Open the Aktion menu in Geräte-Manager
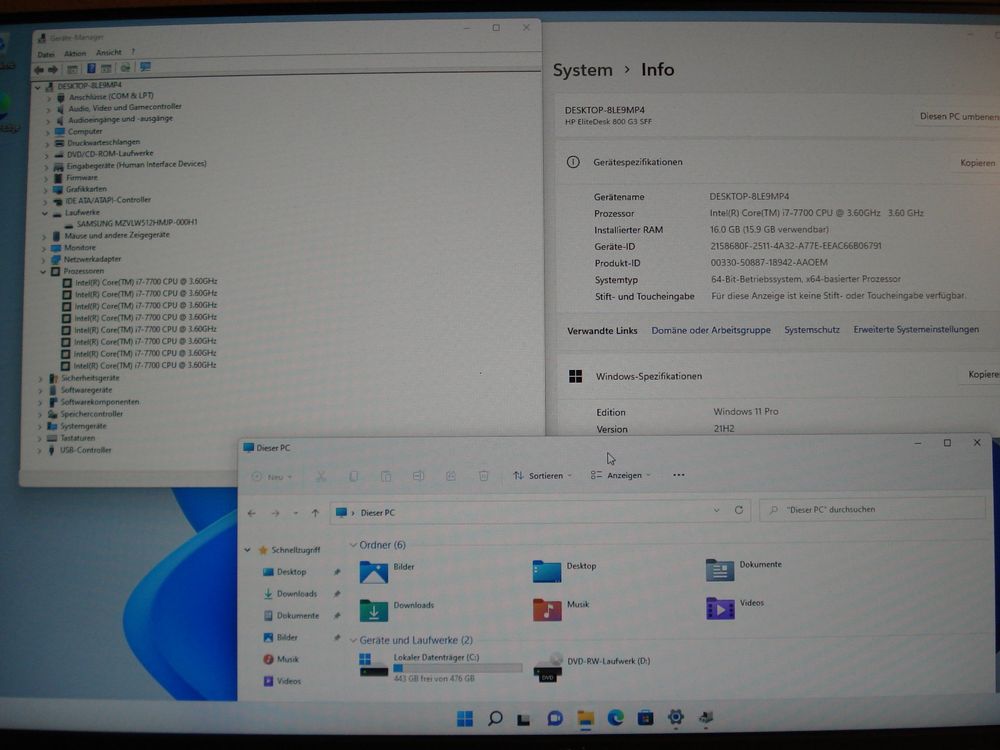1000x750 pixels. (75, 53)
